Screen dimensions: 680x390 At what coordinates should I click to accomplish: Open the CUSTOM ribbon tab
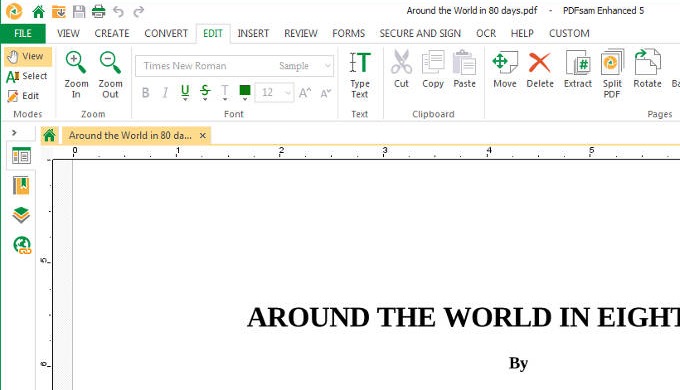pos(569,33)
